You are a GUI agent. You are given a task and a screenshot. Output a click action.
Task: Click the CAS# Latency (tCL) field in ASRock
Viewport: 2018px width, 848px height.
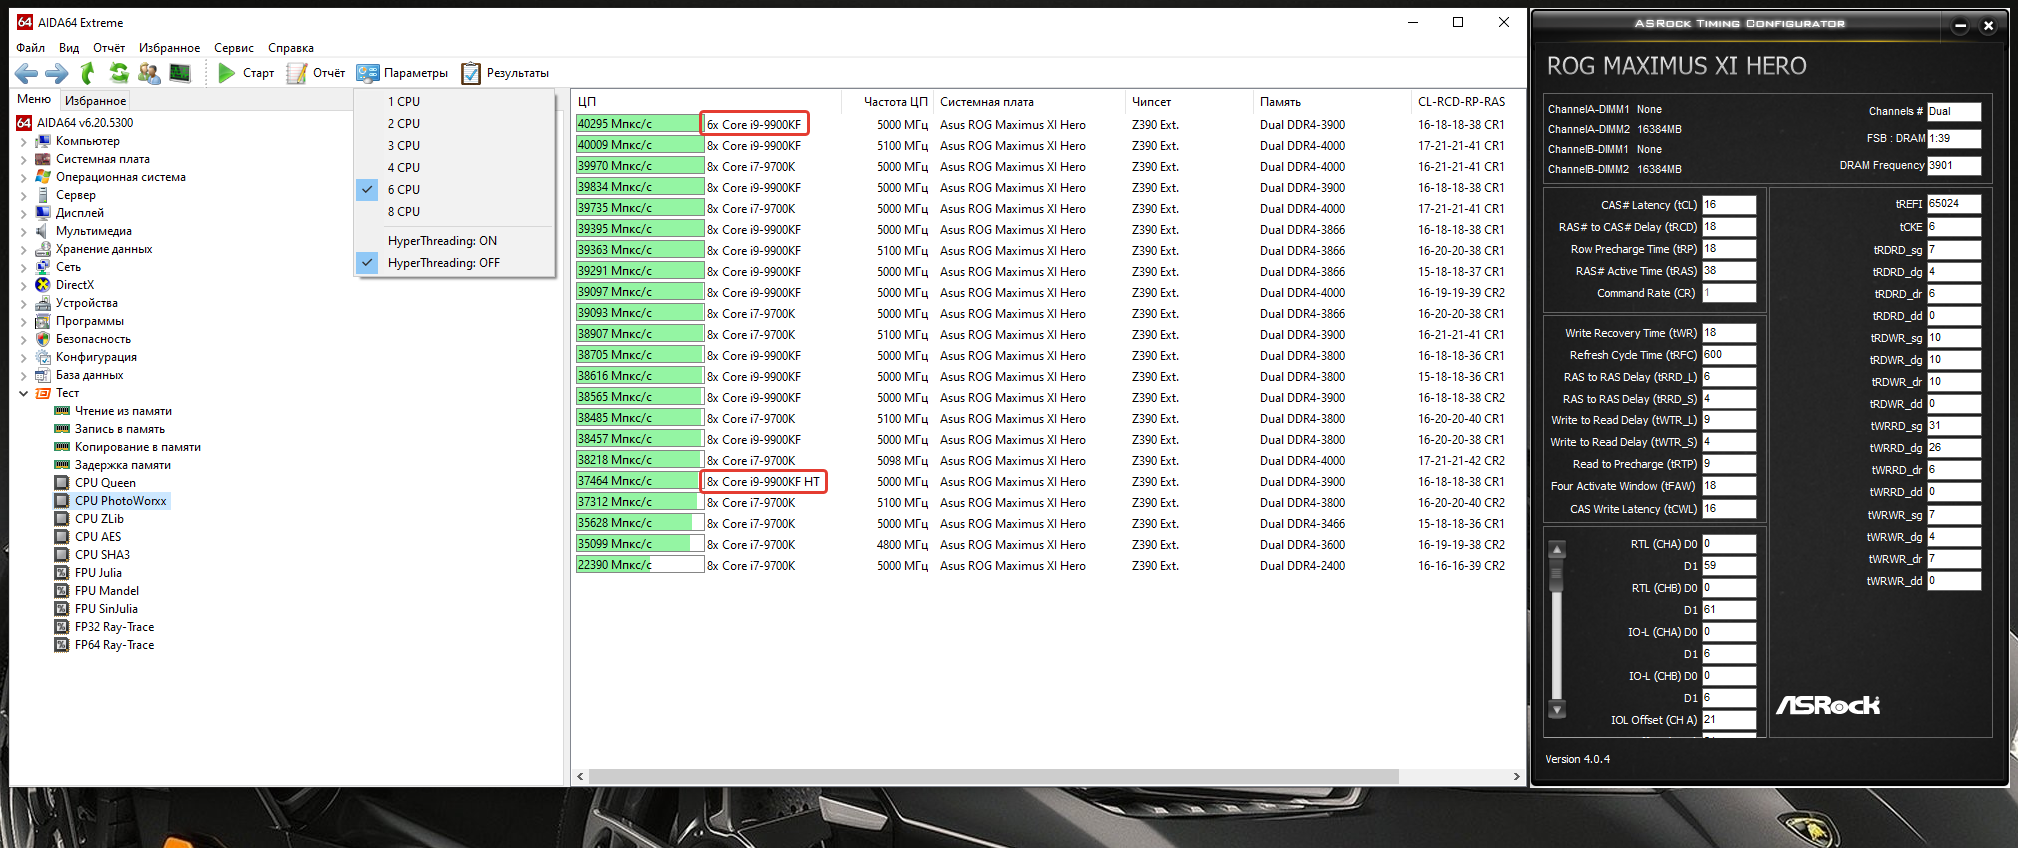coord(1729,205)
